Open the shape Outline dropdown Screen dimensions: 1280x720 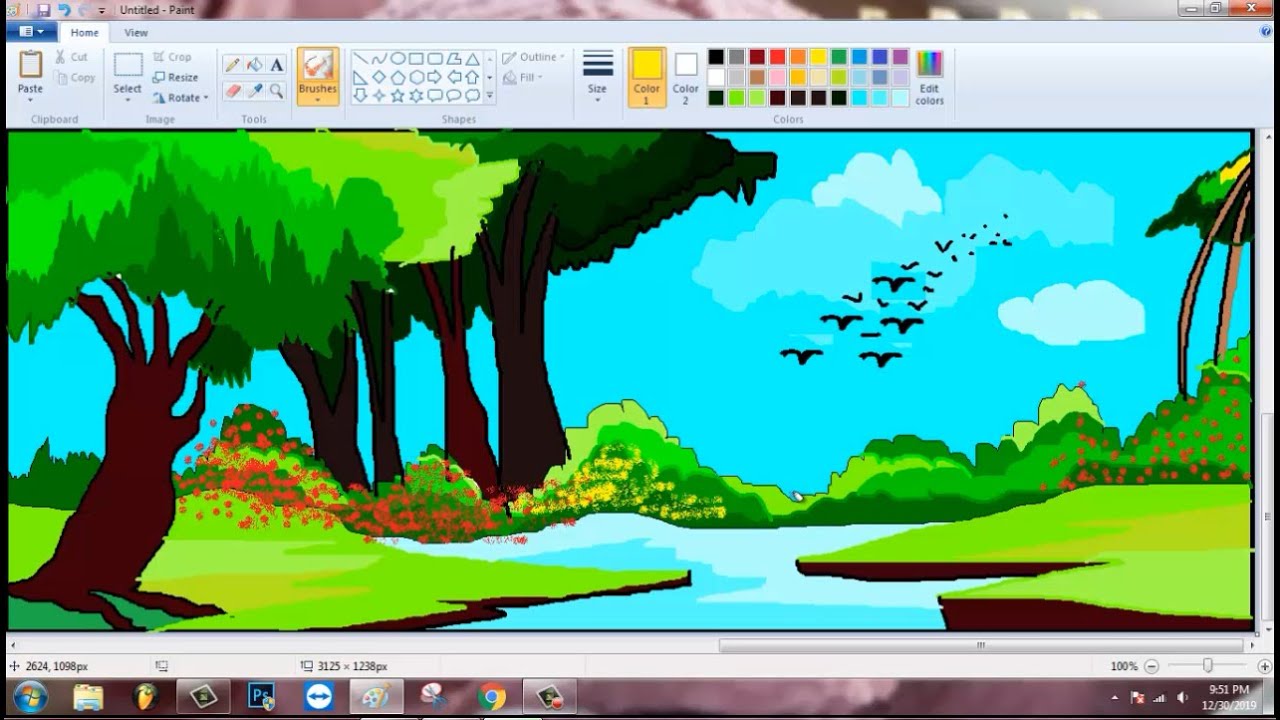click(x=534, y=57)
